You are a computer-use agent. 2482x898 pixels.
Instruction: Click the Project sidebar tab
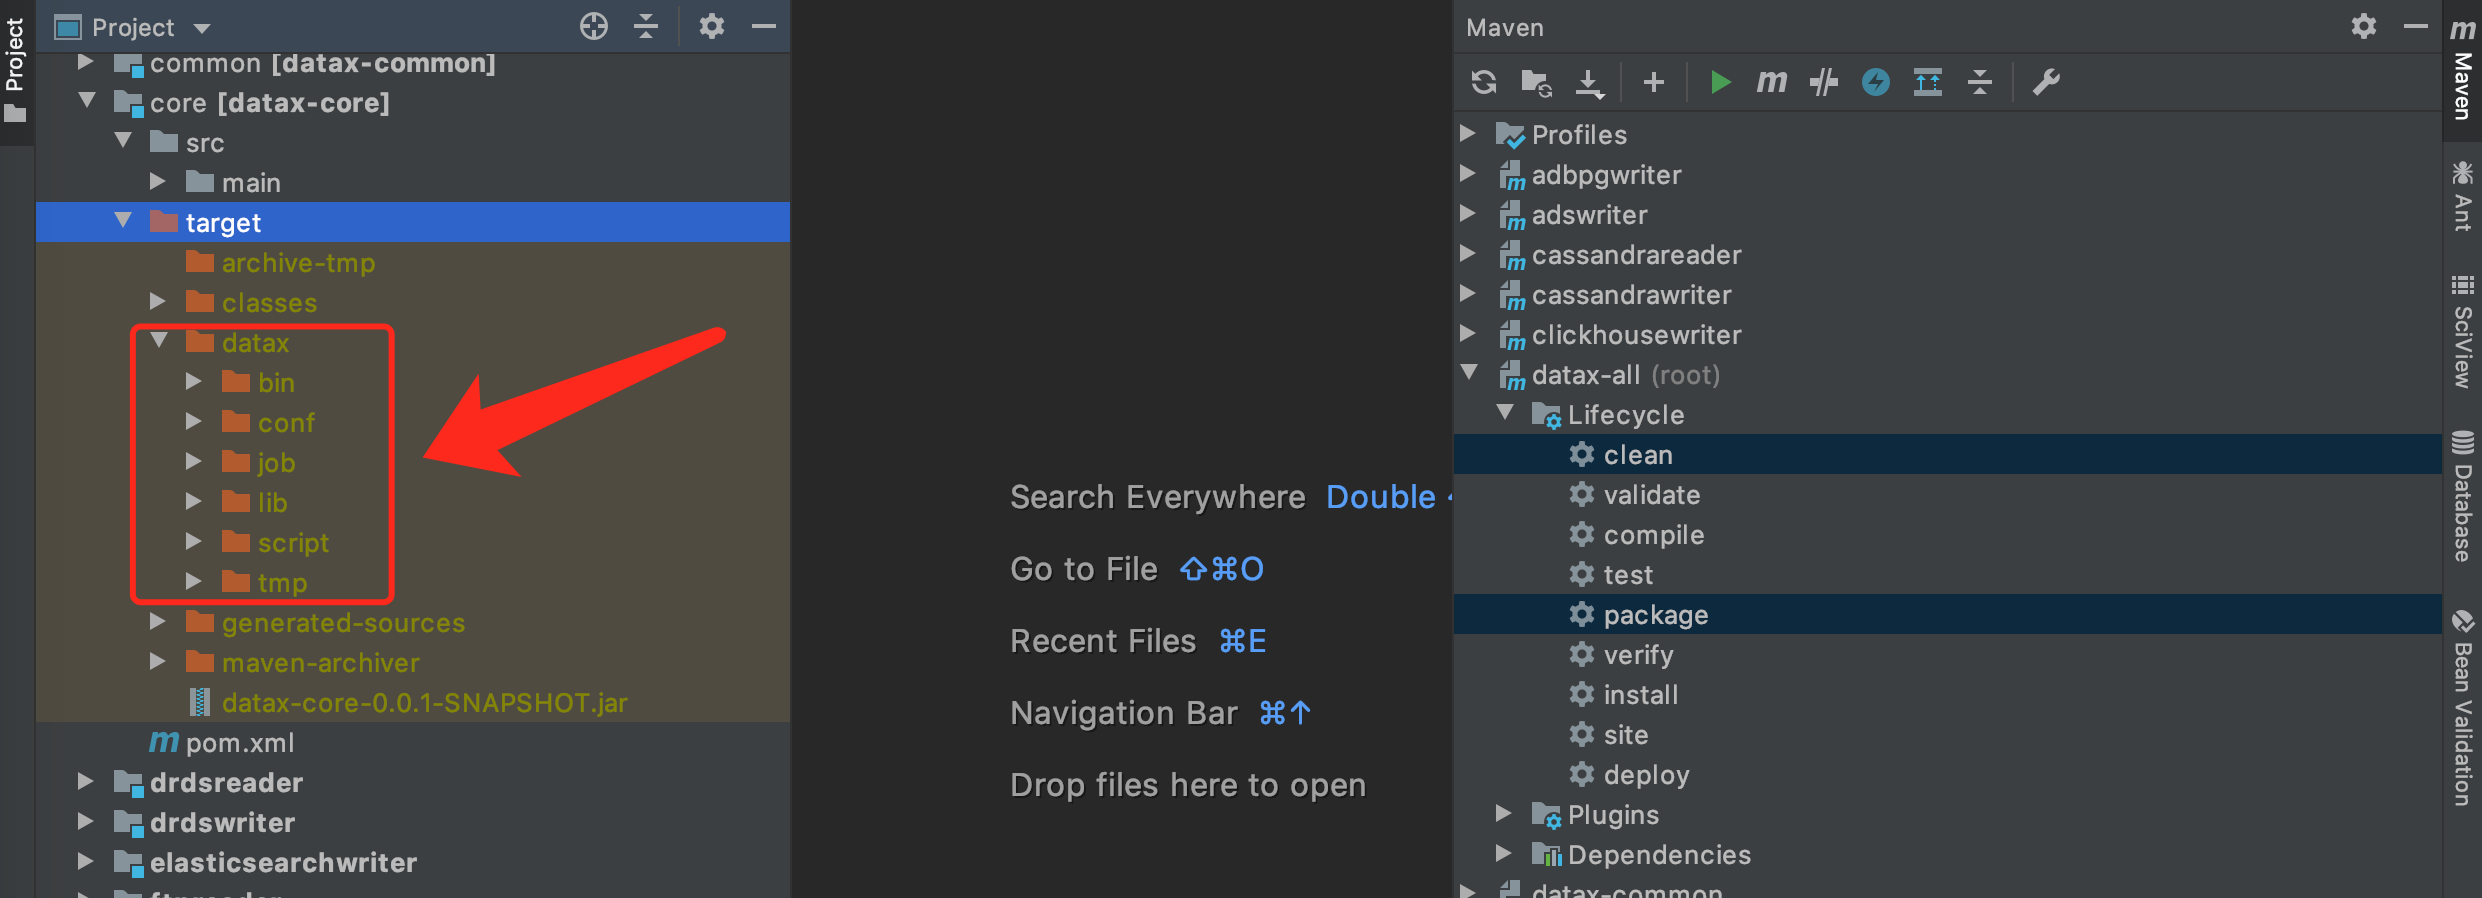click(15, 70)
